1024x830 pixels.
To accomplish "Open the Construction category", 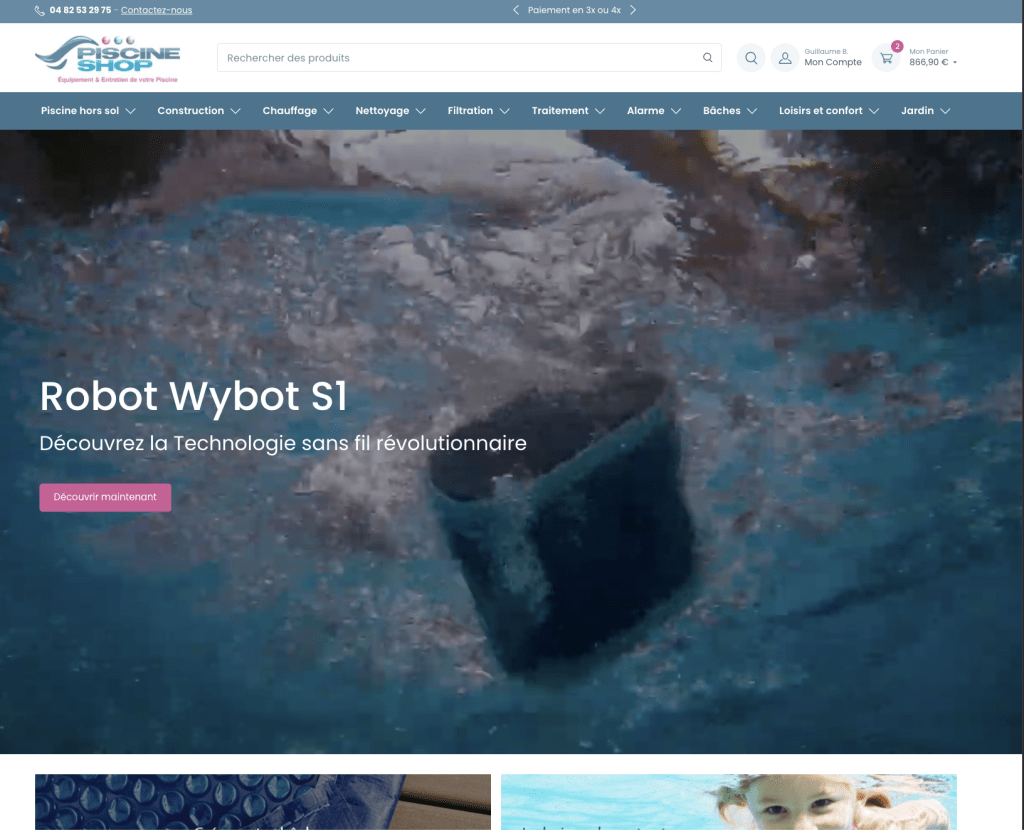I will (x=191, y=111).
